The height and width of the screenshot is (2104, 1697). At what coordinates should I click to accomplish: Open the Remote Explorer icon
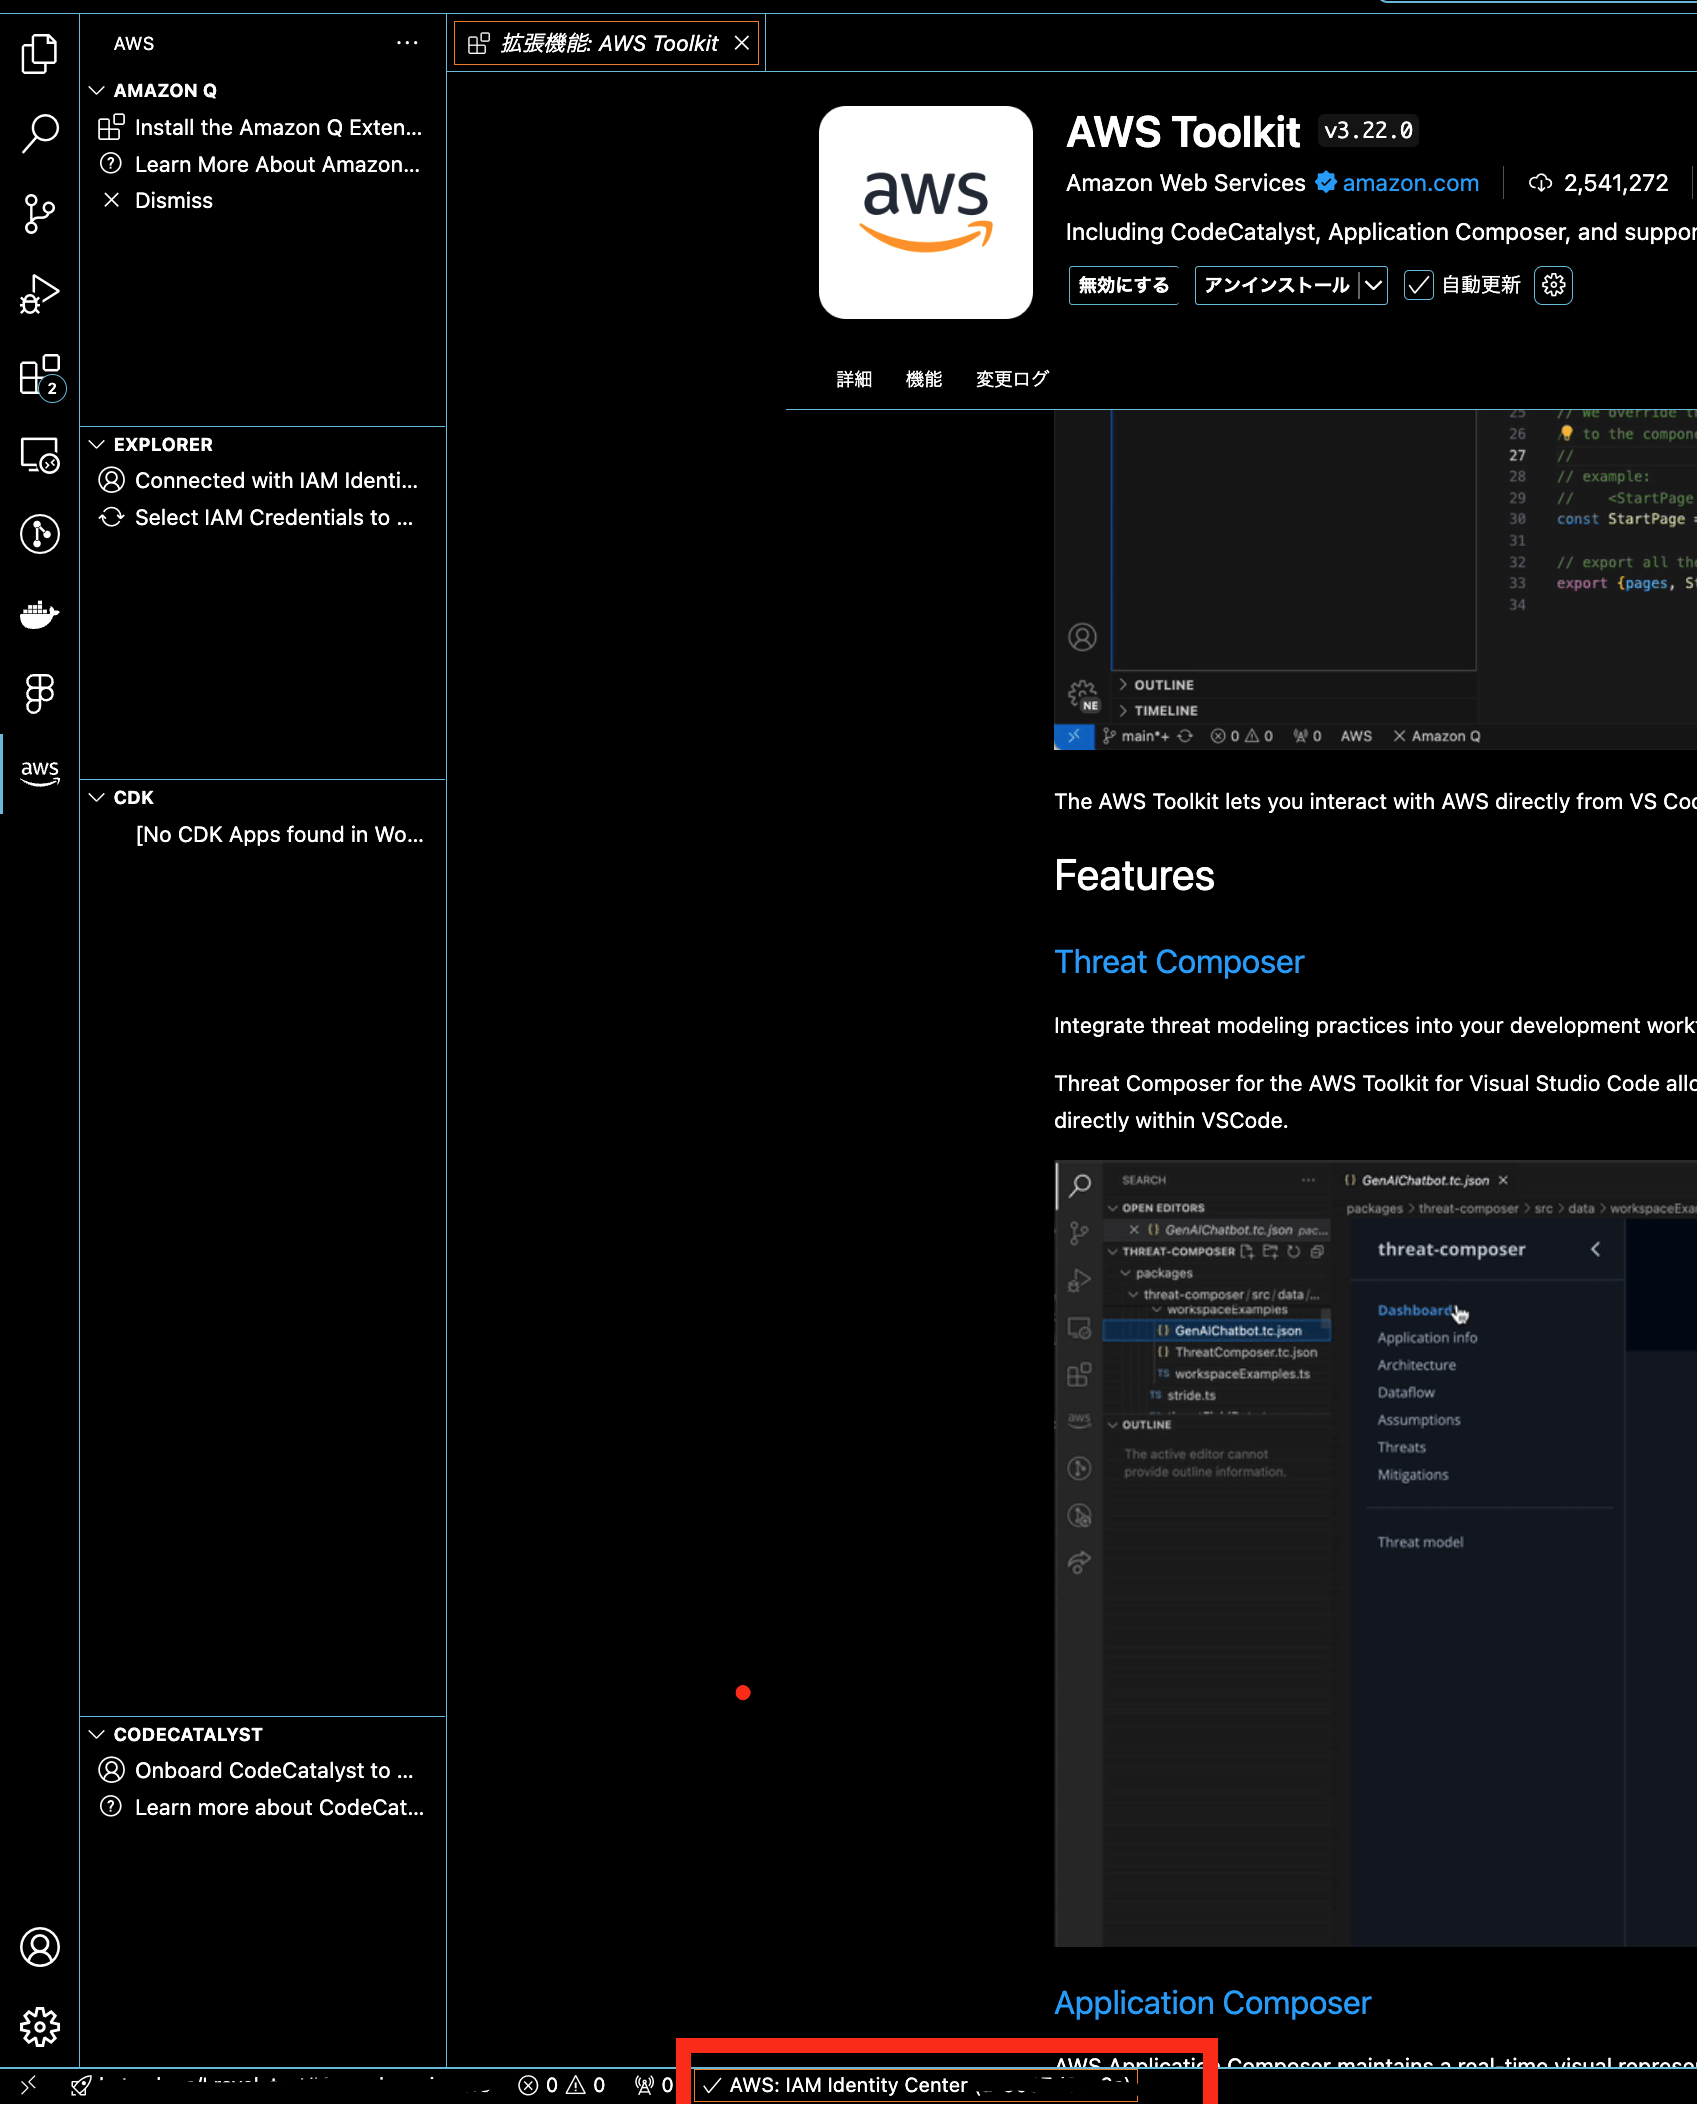coord(40,455)
